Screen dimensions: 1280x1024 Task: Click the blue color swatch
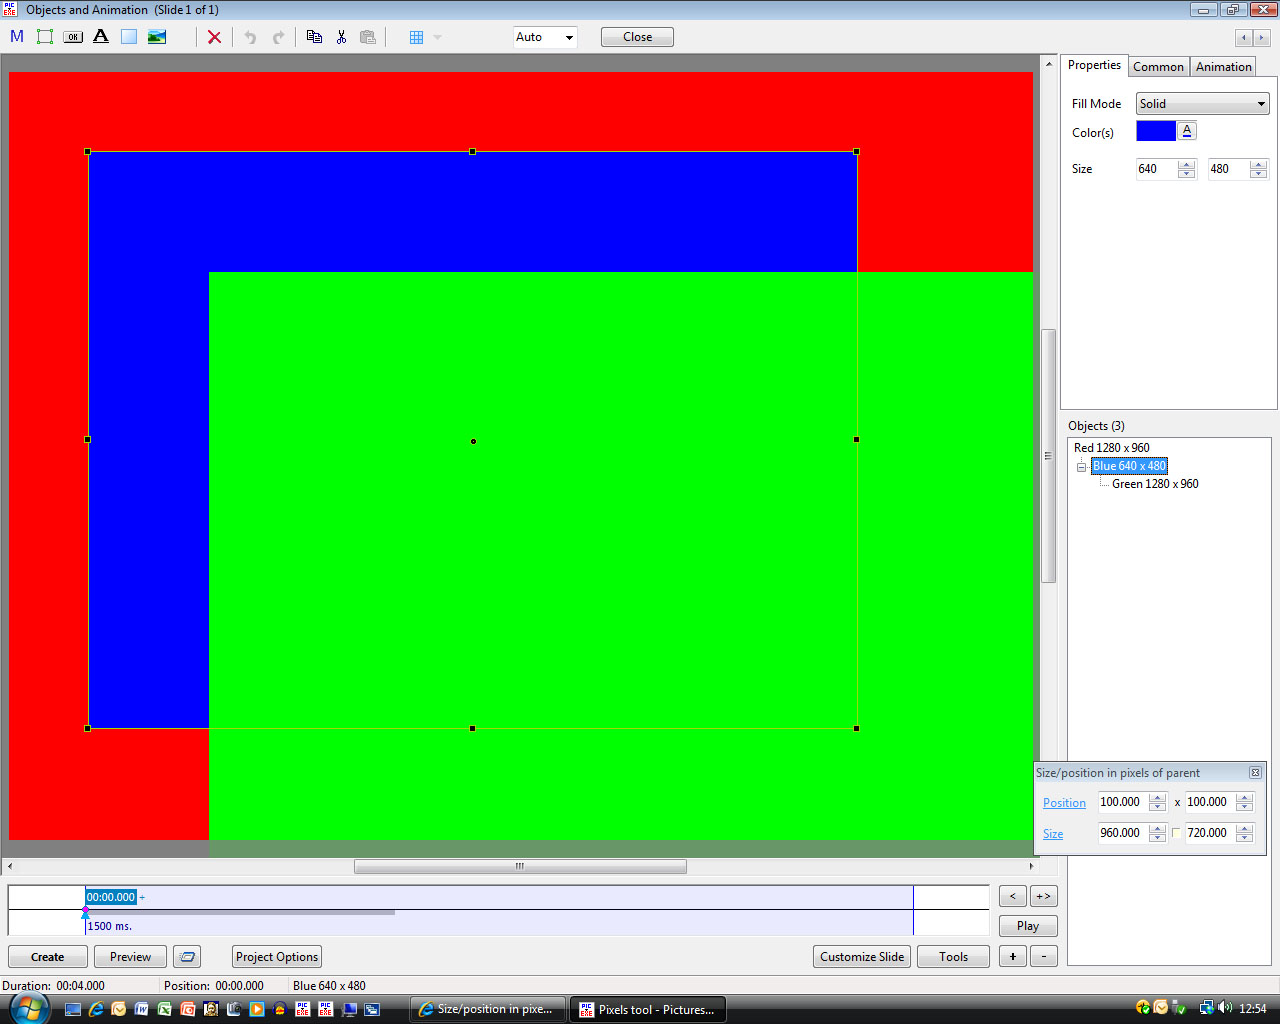(1155, 132)
